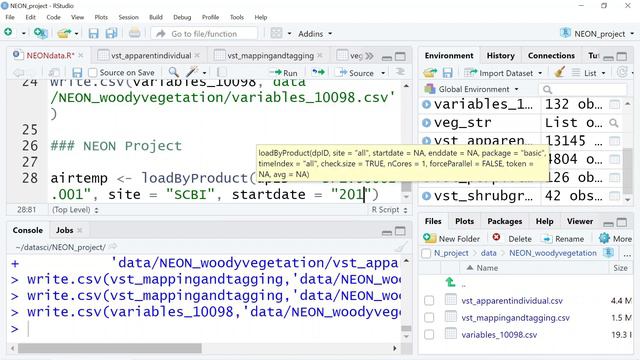Go up to parent directory arrow
640x360 pixels.
pos(451,282)
